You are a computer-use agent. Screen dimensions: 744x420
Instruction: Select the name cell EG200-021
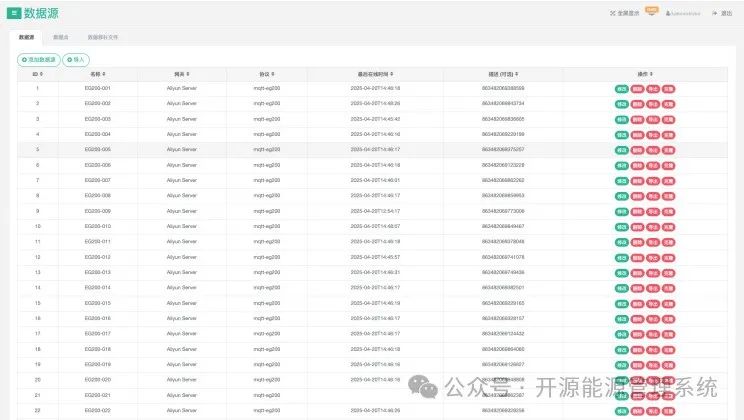98,395
